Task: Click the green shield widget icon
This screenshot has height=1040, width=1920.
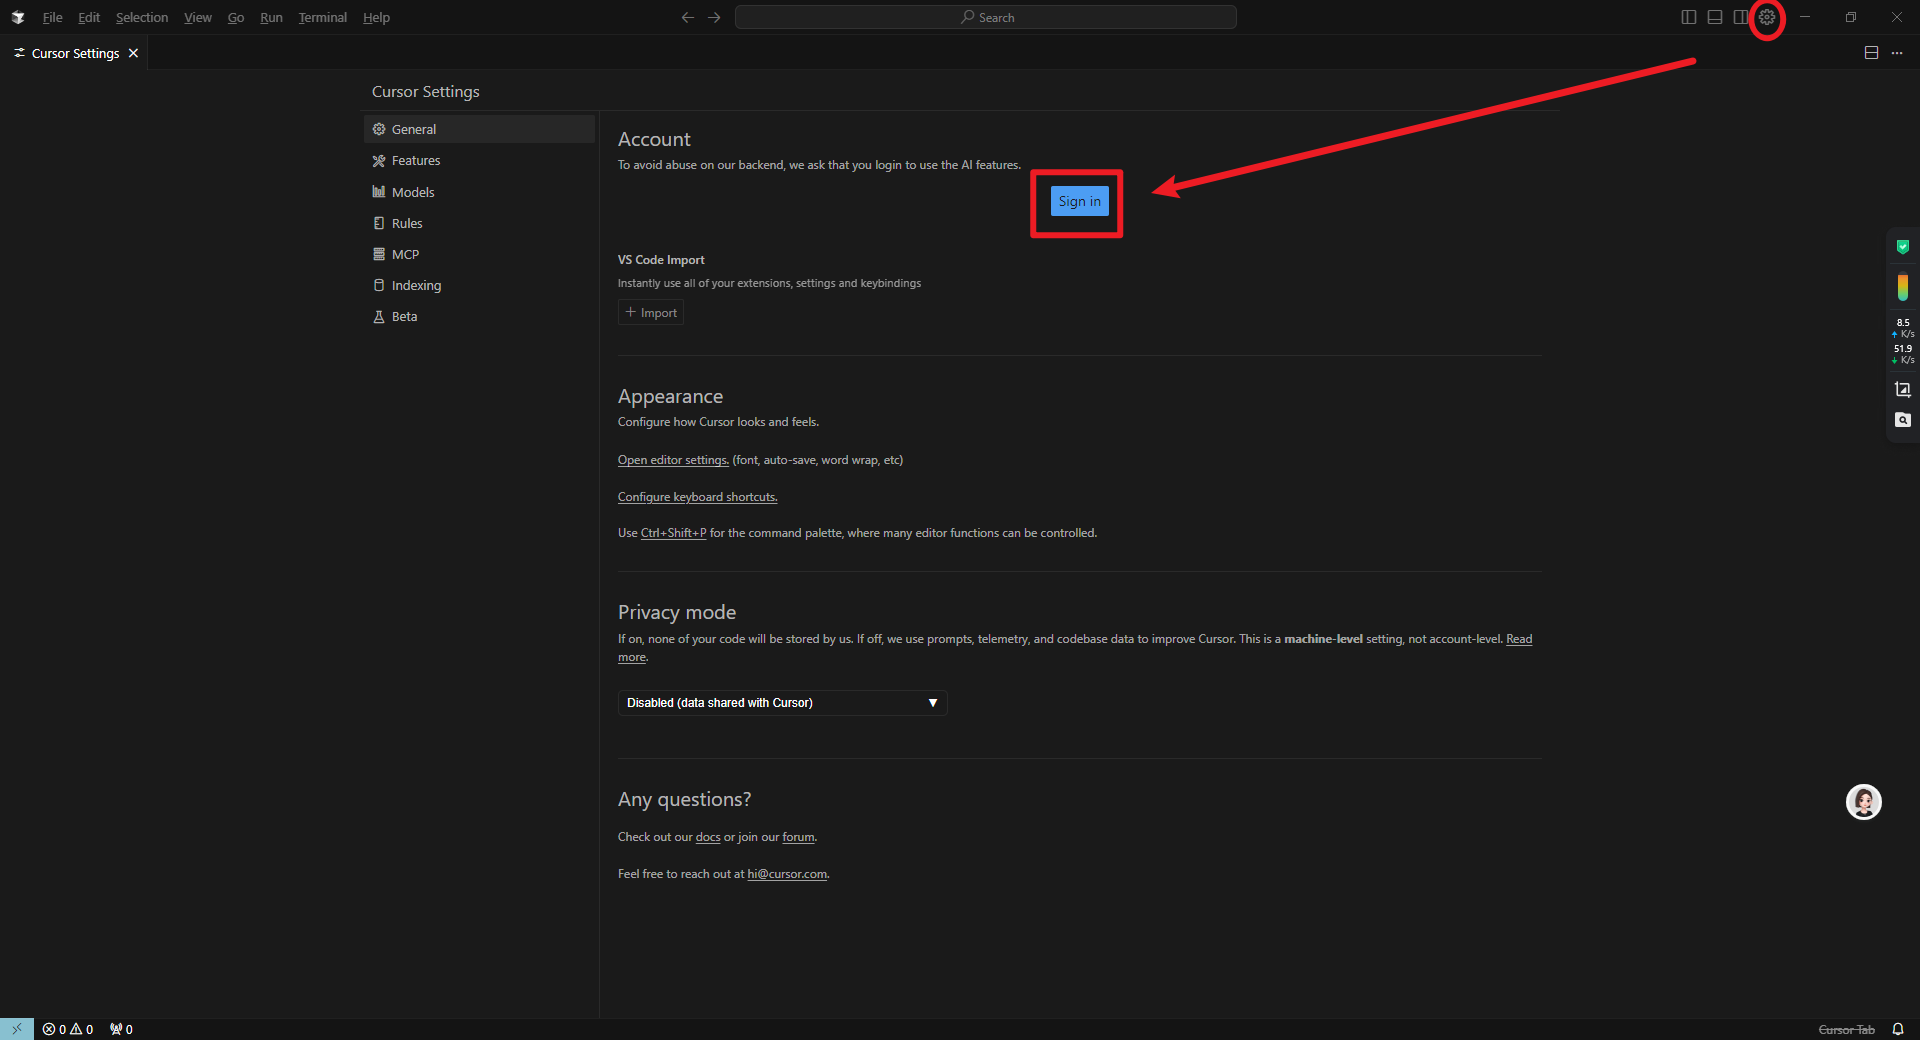Action: tap(1903, 246)
